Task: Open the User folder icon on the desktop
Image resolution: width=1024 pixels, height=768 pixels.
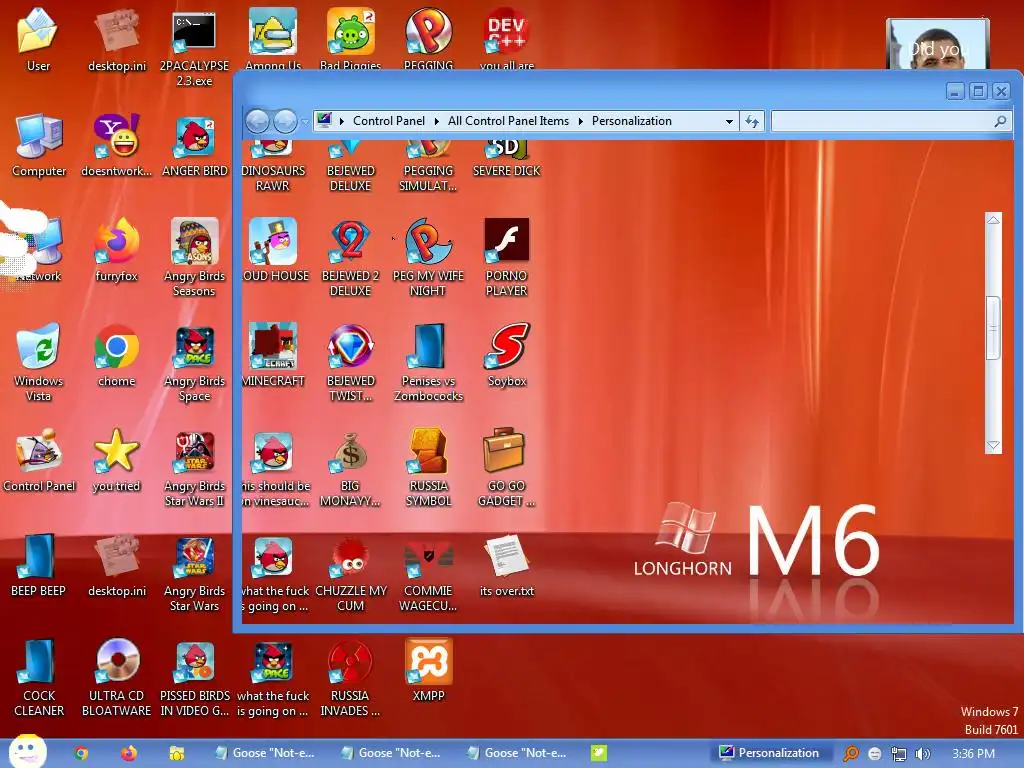Action: [38, 39]
